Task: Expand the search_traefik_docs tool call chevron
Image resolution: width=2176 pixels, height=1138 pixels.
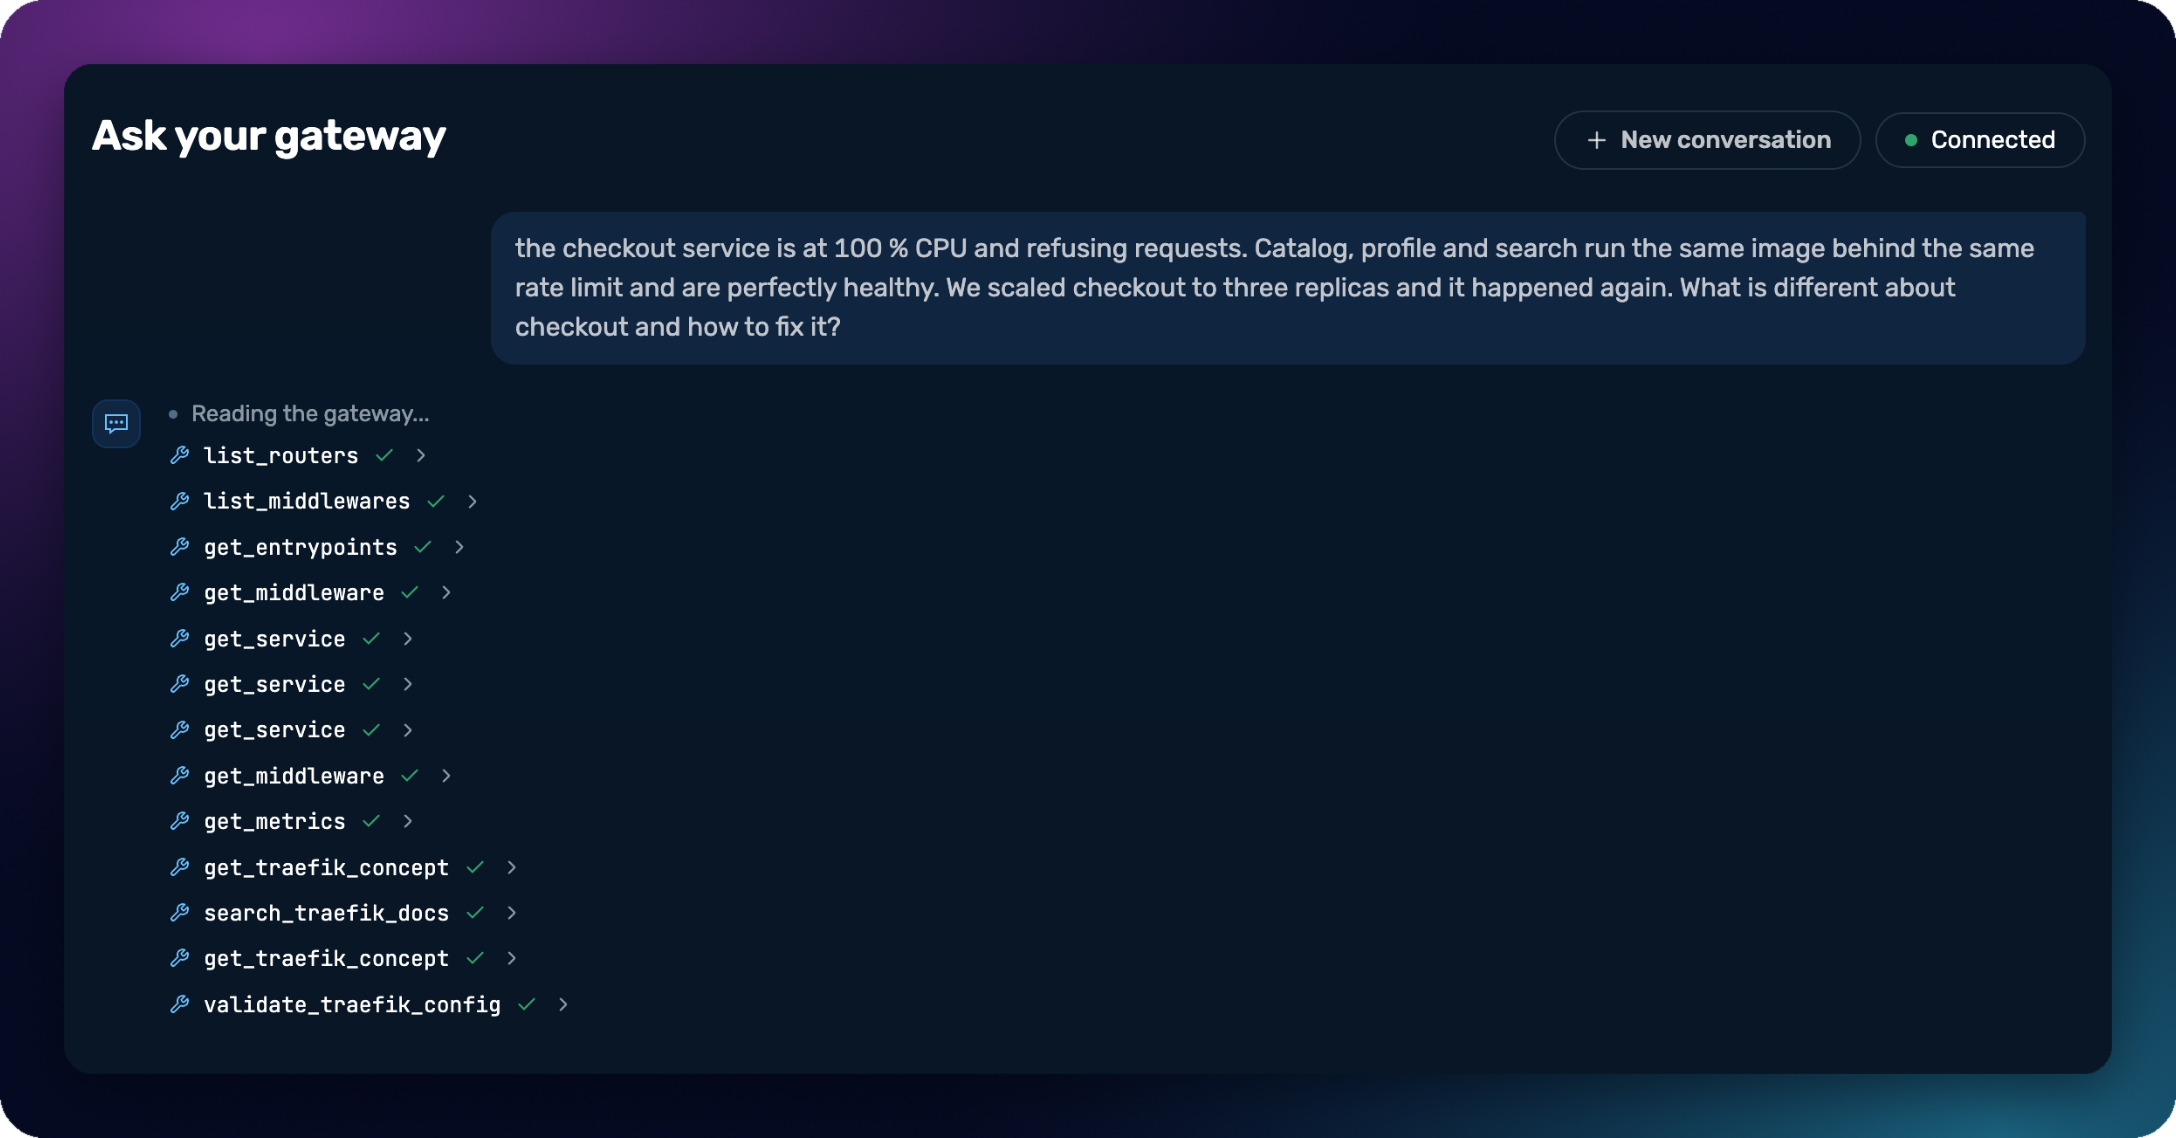Action: pyautogui.click(x=511, y=913)
